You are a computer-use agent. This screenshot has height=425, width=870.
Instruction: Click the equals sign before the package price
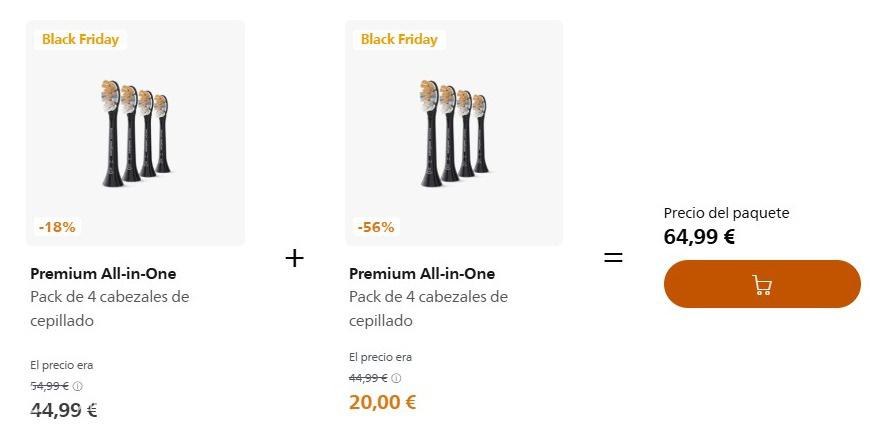(613, 258)
